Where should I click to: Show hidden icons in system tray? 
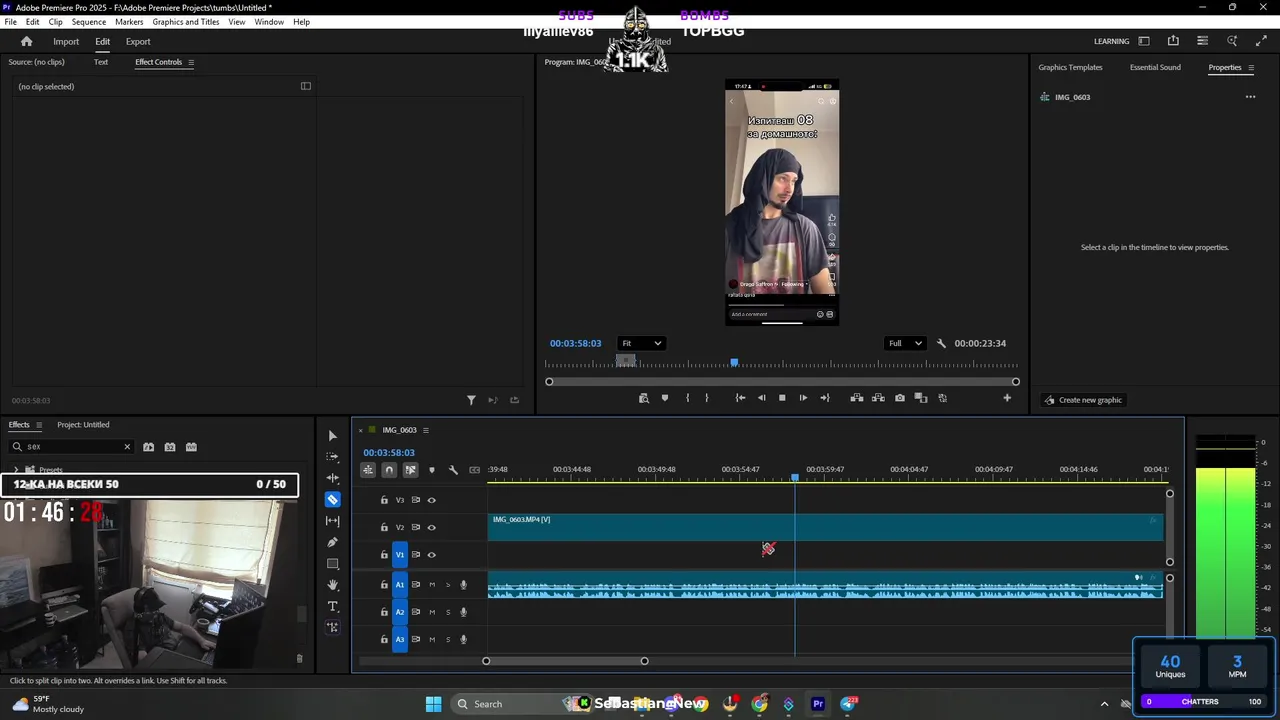pos(1104,704)
